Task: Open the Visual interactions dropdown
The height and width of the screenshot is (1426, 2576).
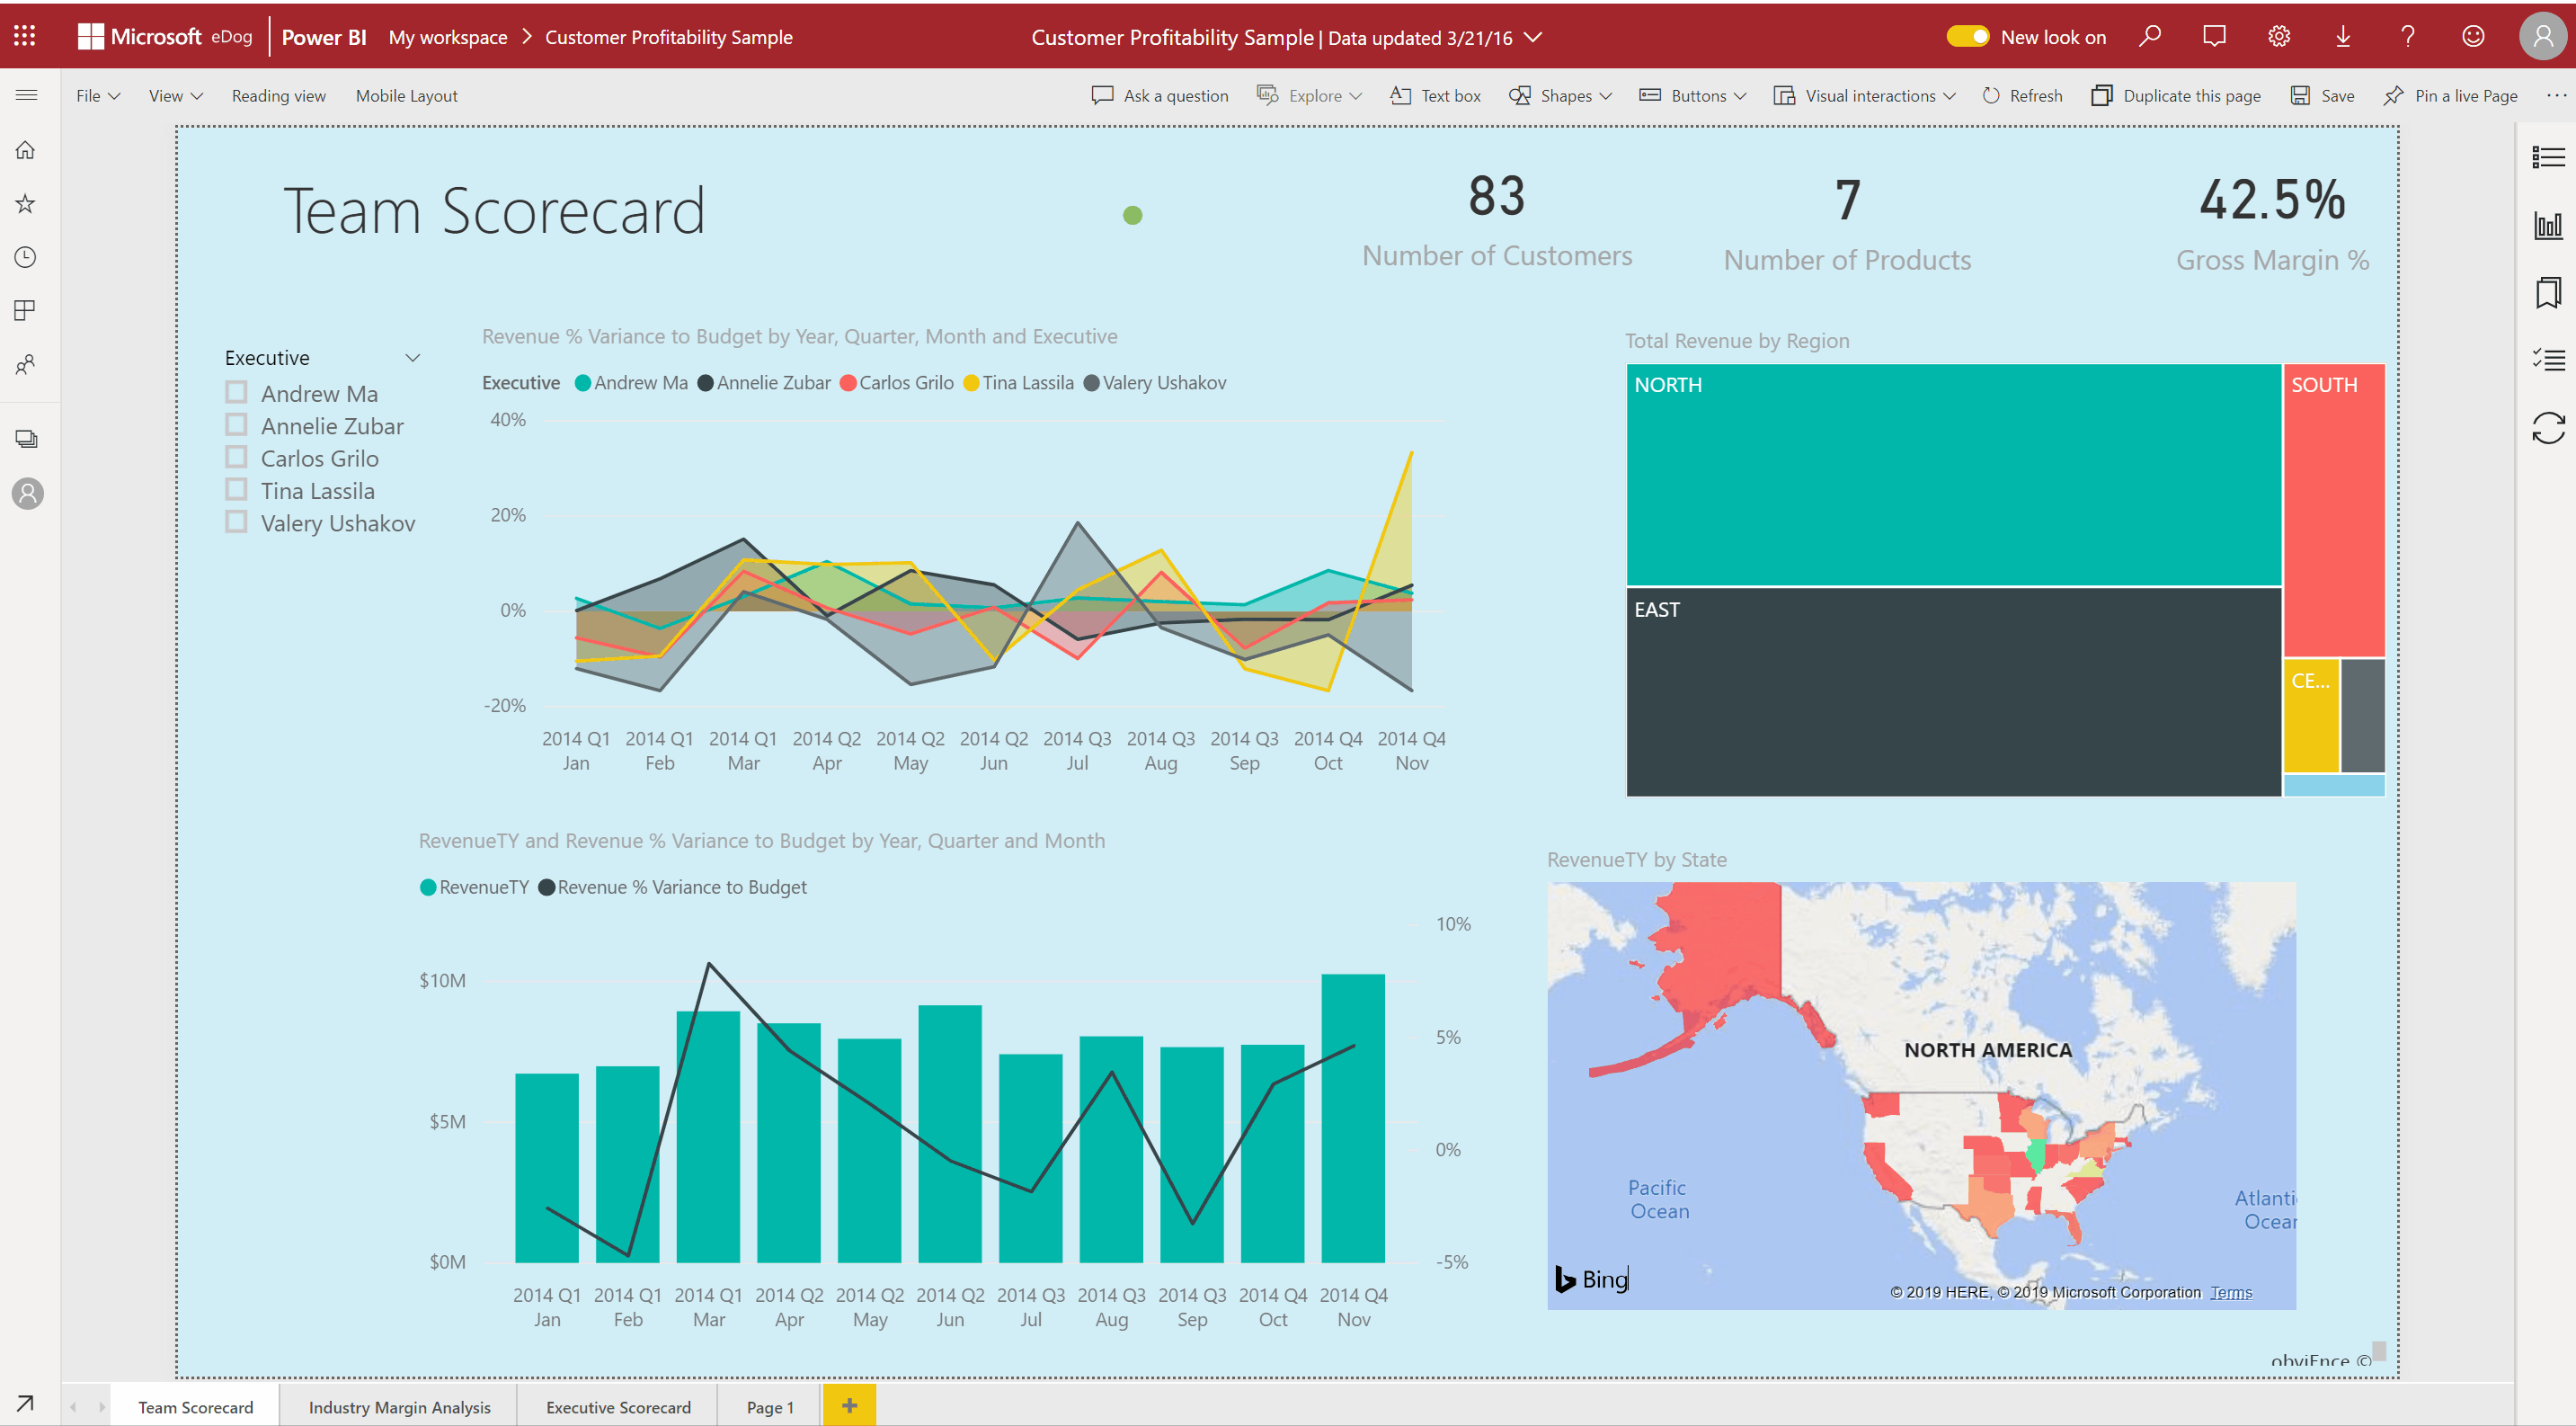Action: (x=1864, y=96)
